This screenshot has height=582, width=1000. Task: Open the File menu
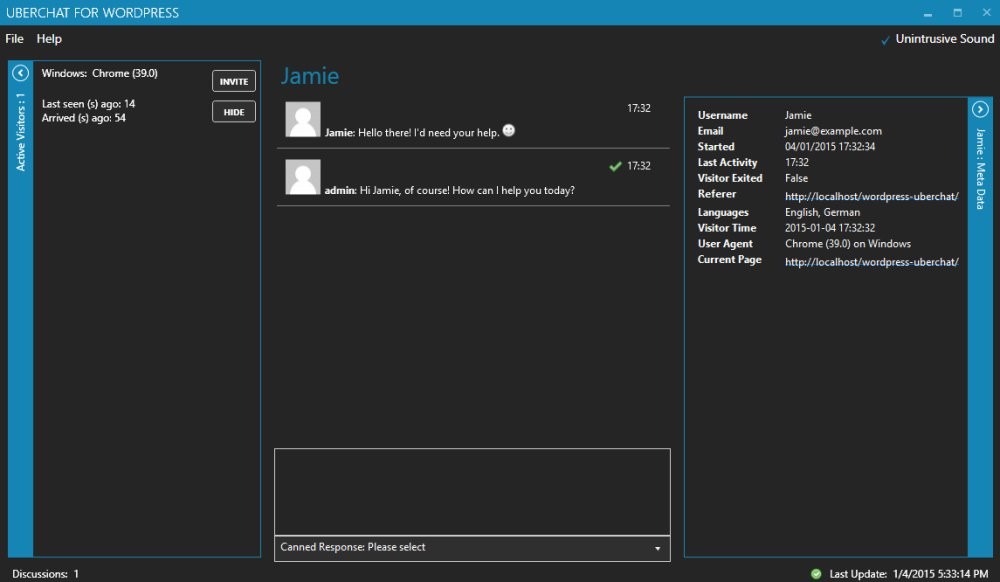(14, 39)
